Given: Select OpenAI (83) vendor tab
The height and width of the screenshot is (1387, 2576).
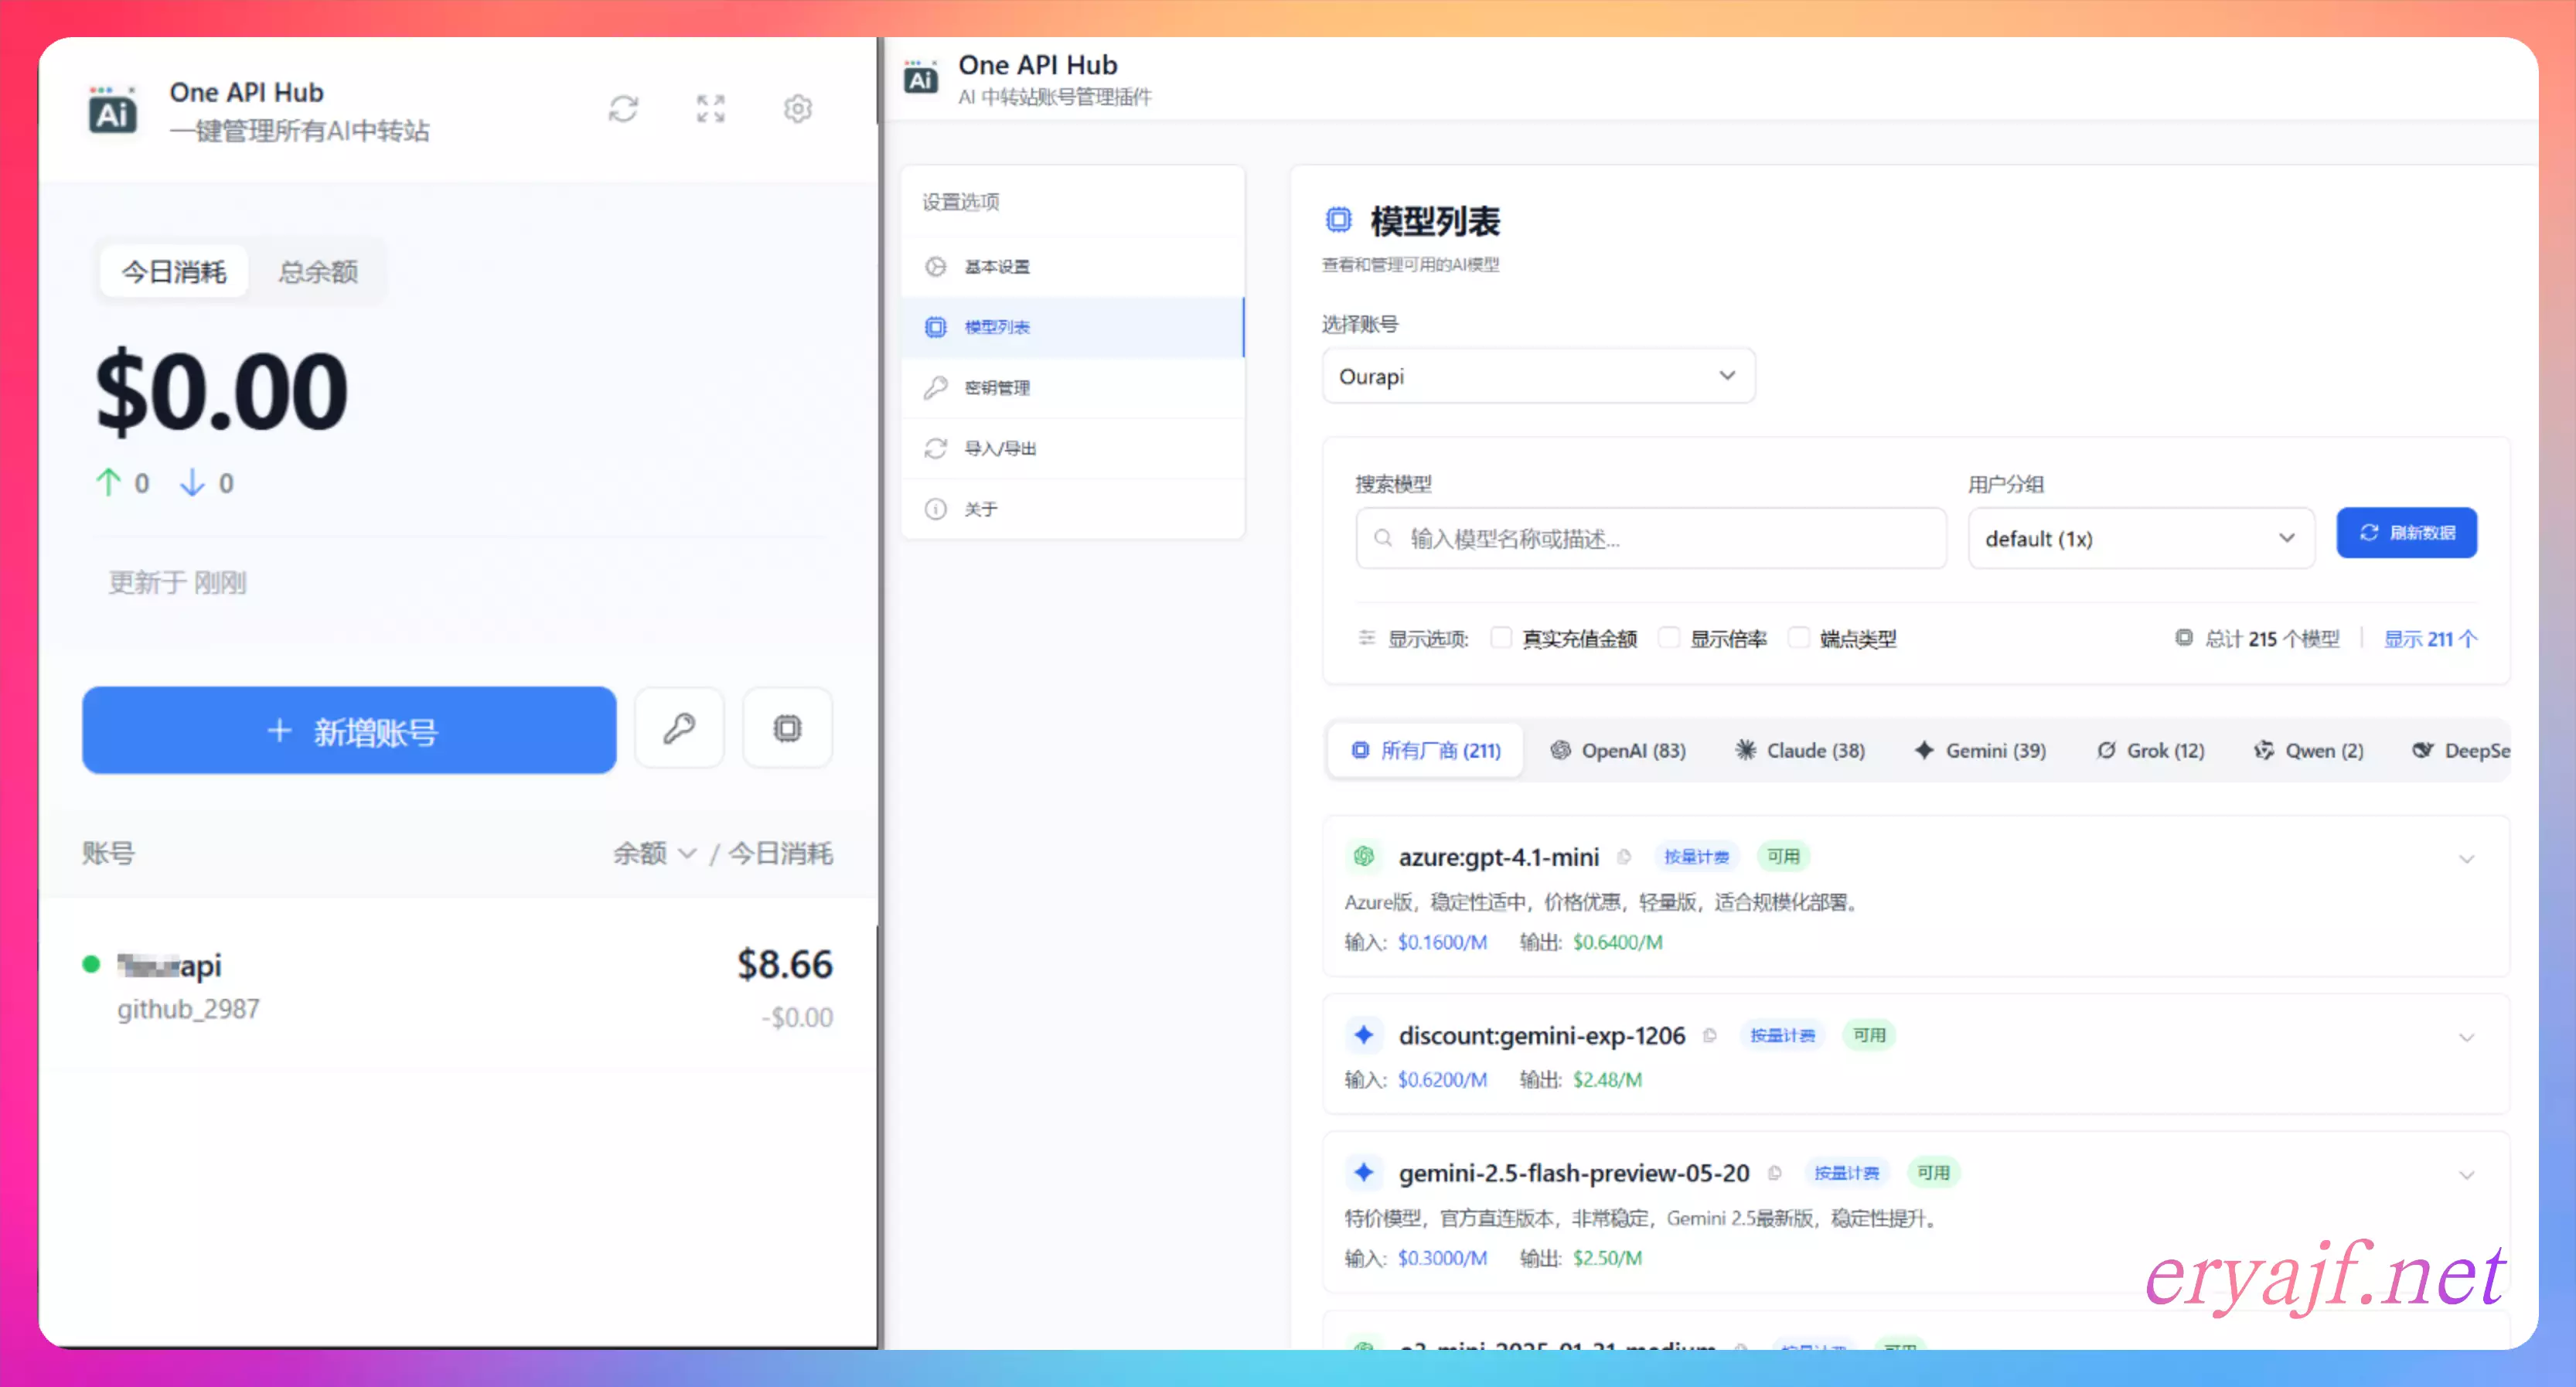Looking at the screenshot, I should (x=1617, y=750).
